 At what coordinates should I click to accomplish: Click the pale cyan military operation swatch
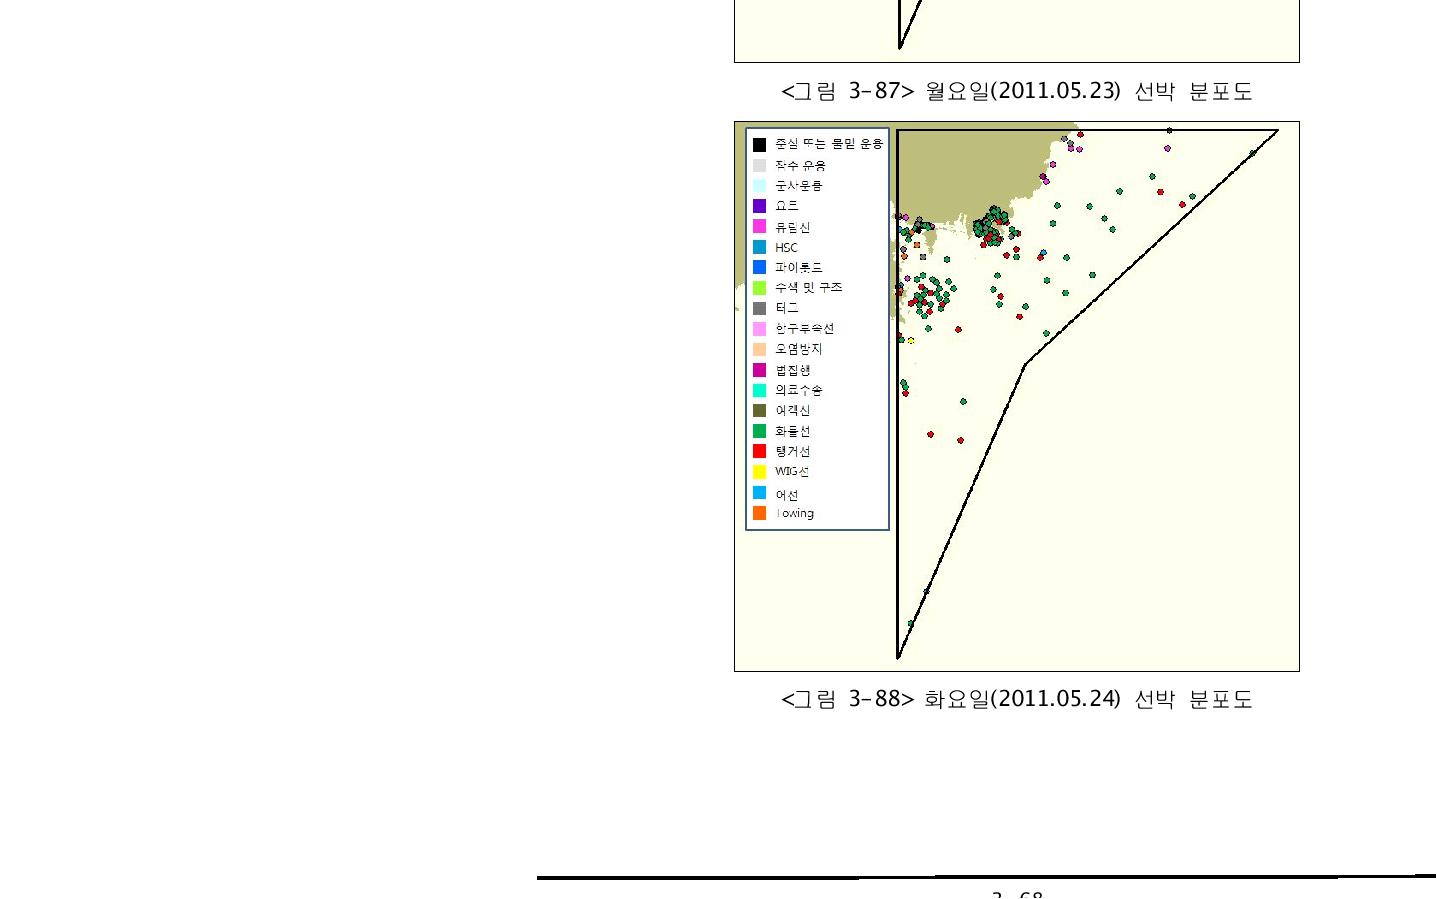[760, 186]
